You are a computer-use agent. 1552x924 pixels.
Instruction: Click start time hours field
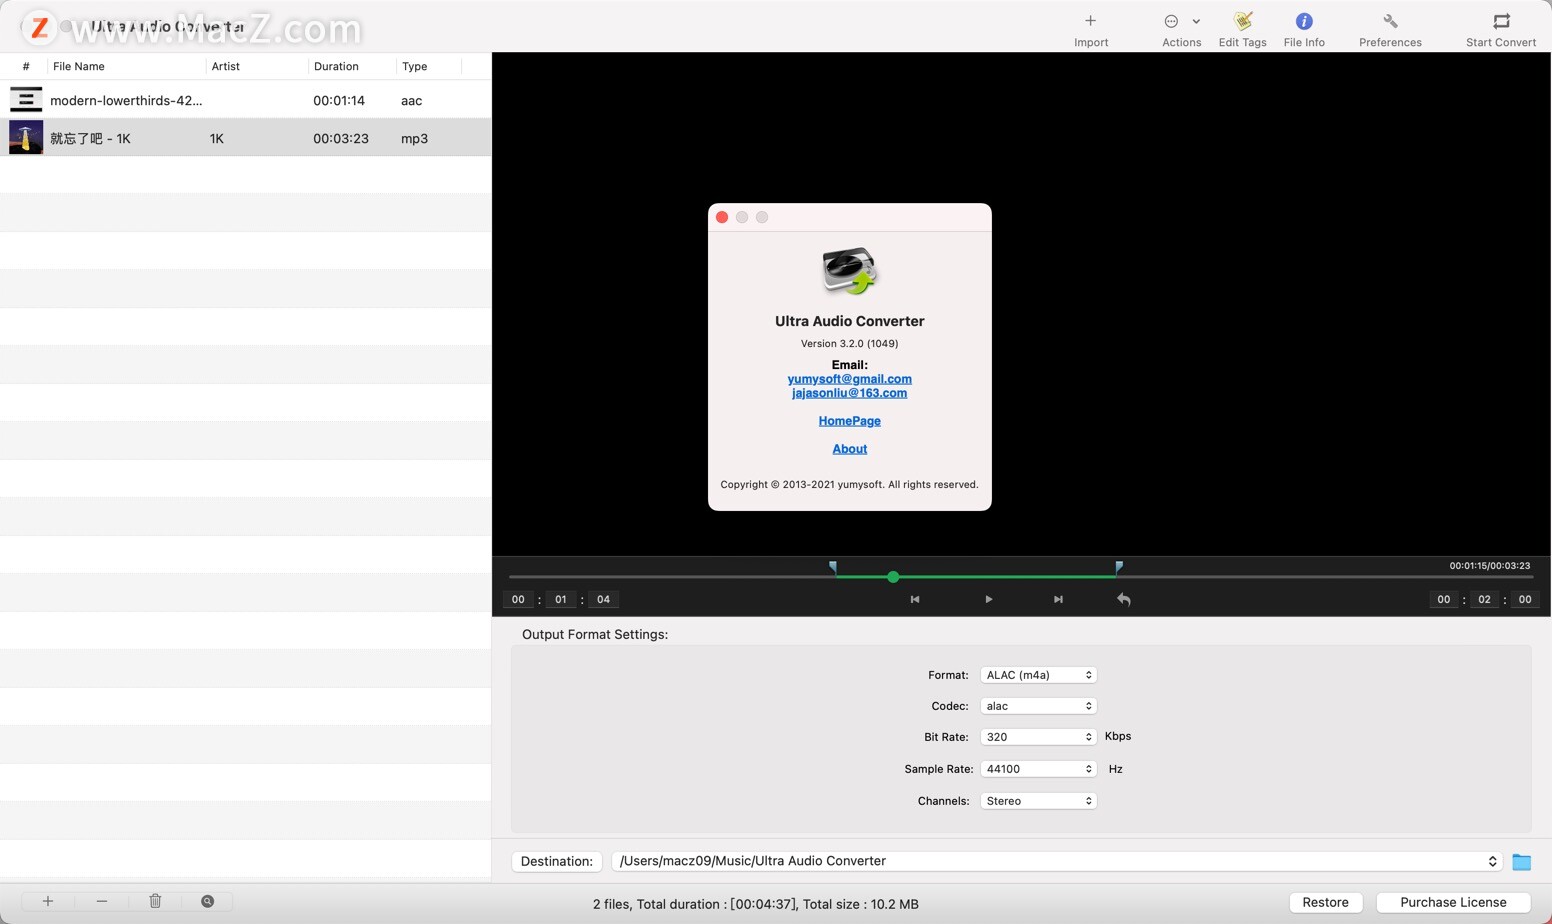tap(518, 599)
